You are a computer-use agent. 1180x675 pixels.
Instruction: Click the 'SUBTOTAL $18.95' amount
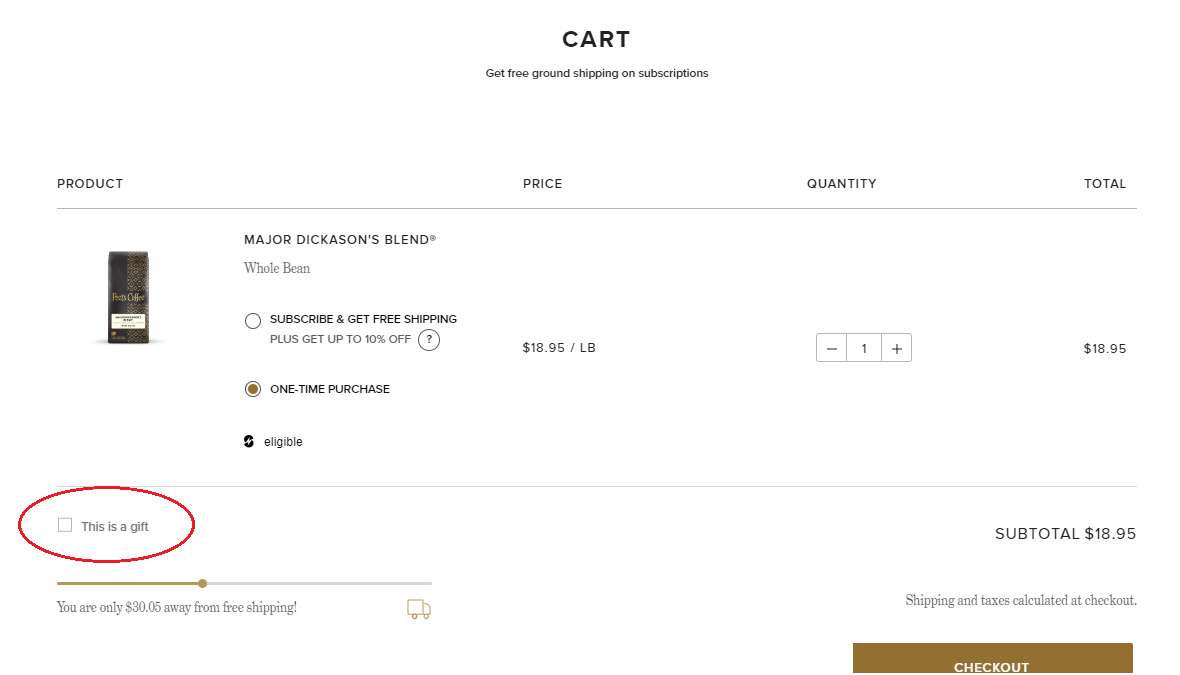[x=1066, y=534]
